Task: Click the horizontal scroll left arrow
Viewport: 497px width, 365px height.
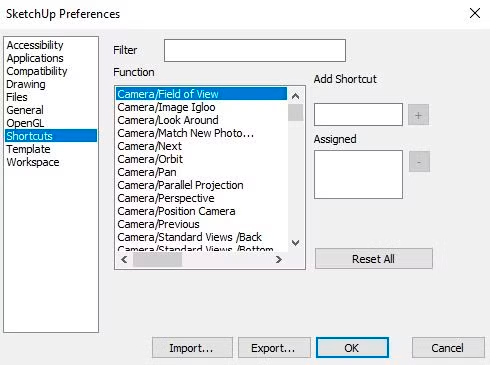Action: click(124, 259)
